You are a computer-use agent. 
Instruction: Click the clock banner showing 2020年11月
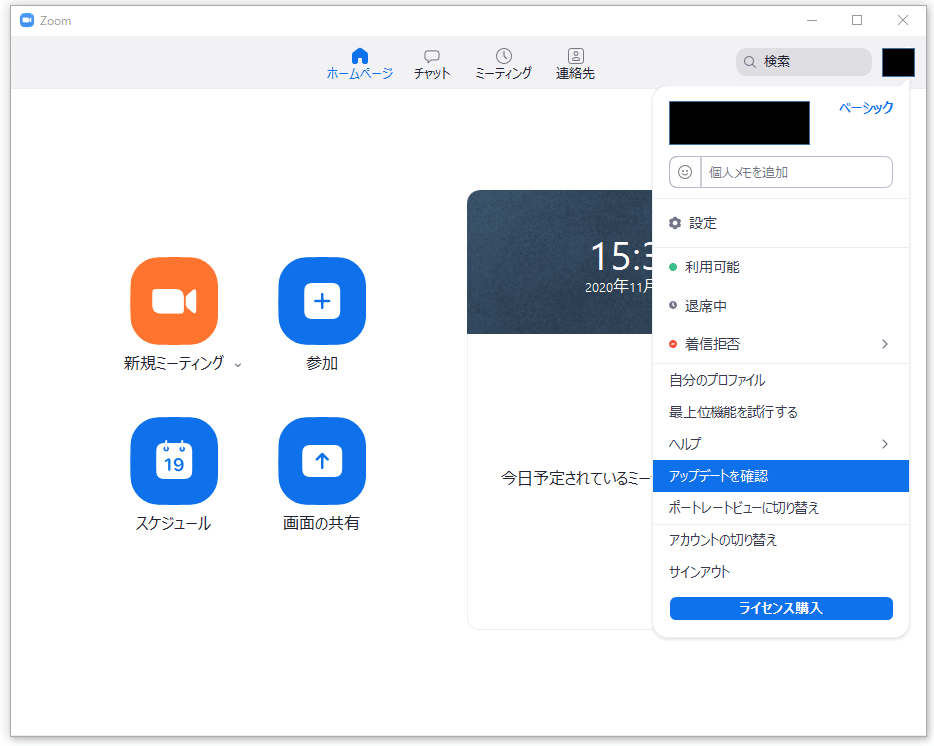click(x=559, y=262)
